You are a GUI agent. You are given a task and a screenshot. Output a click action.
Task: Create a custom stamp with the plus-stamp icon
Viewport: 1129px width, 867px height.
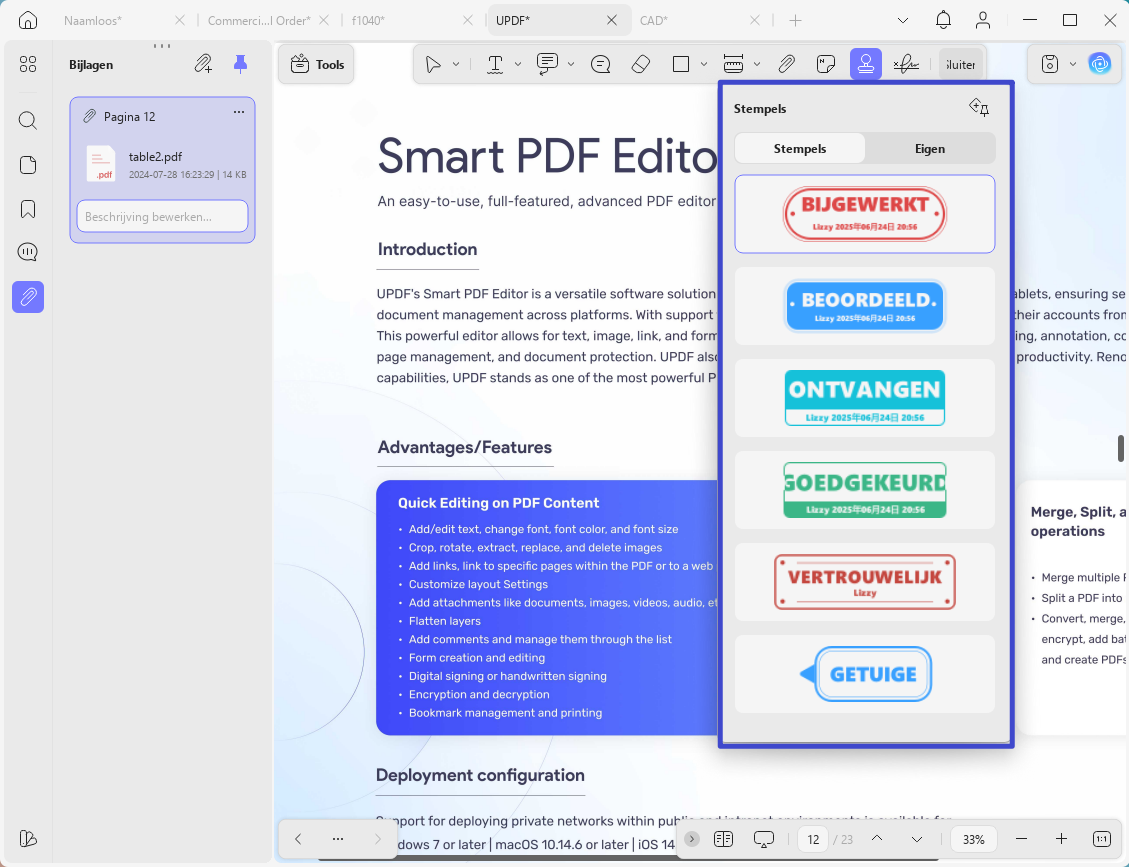point(979,108)
